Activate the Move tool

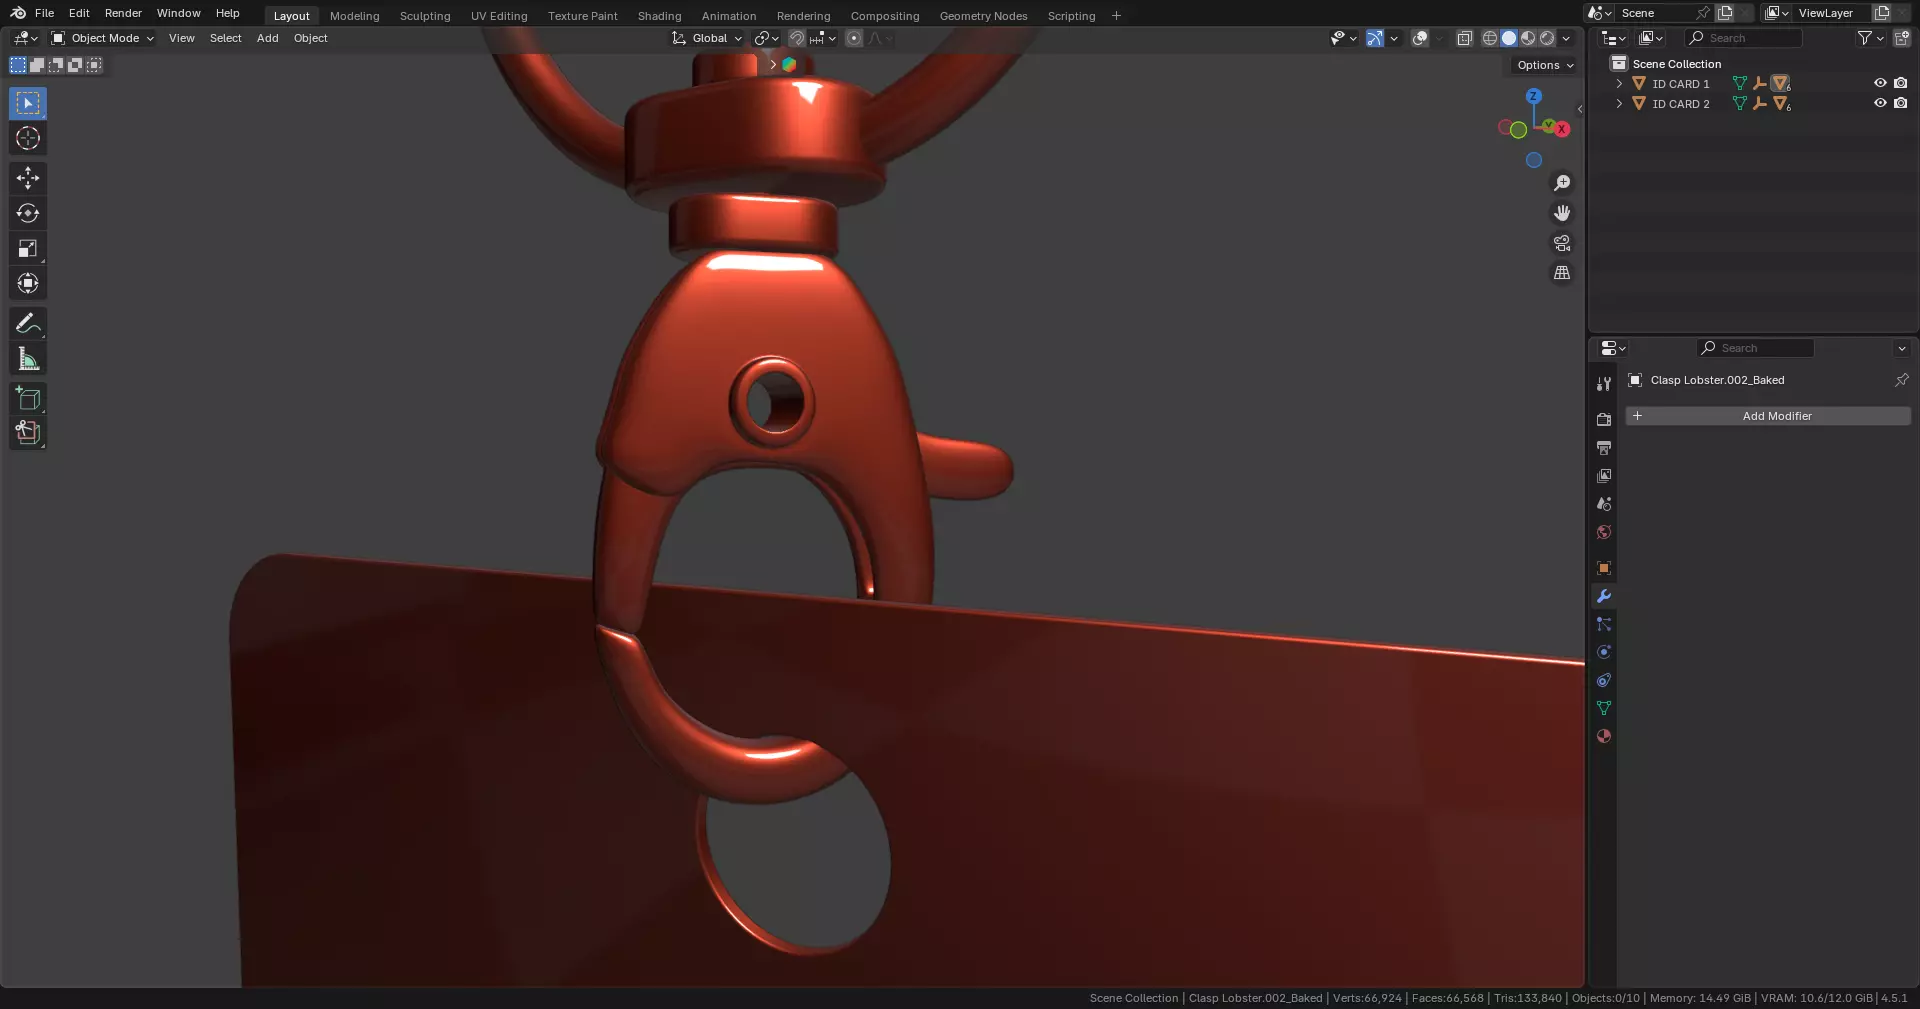pyautogui.click(x=28, y=178)
